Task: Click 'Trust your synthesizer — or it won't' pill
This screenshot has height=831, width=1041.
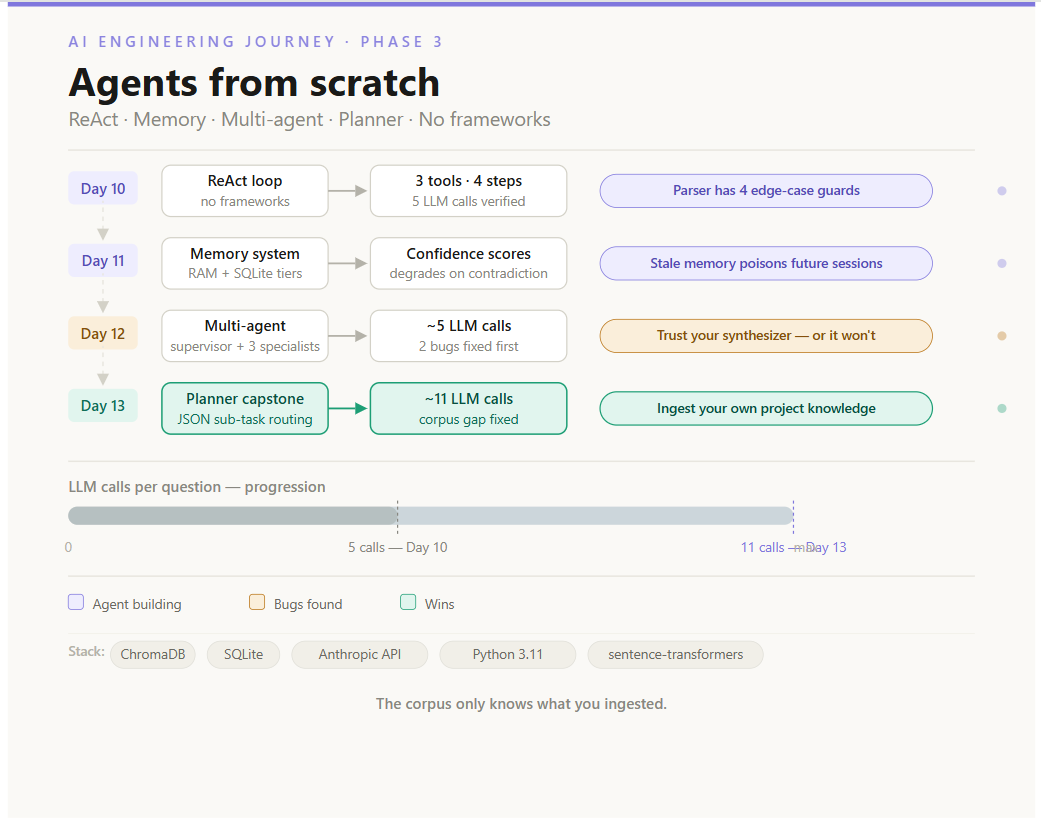Action: pos(766,336)
